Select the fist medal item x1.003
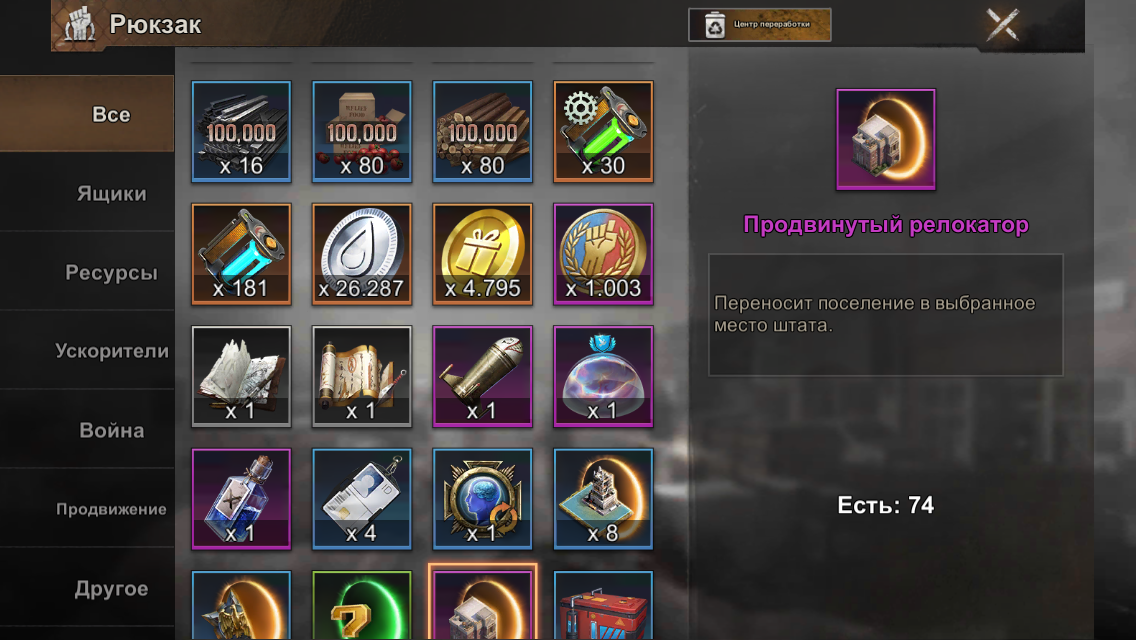The width and height of the screenshot is (1136, 640). [603, 254]
